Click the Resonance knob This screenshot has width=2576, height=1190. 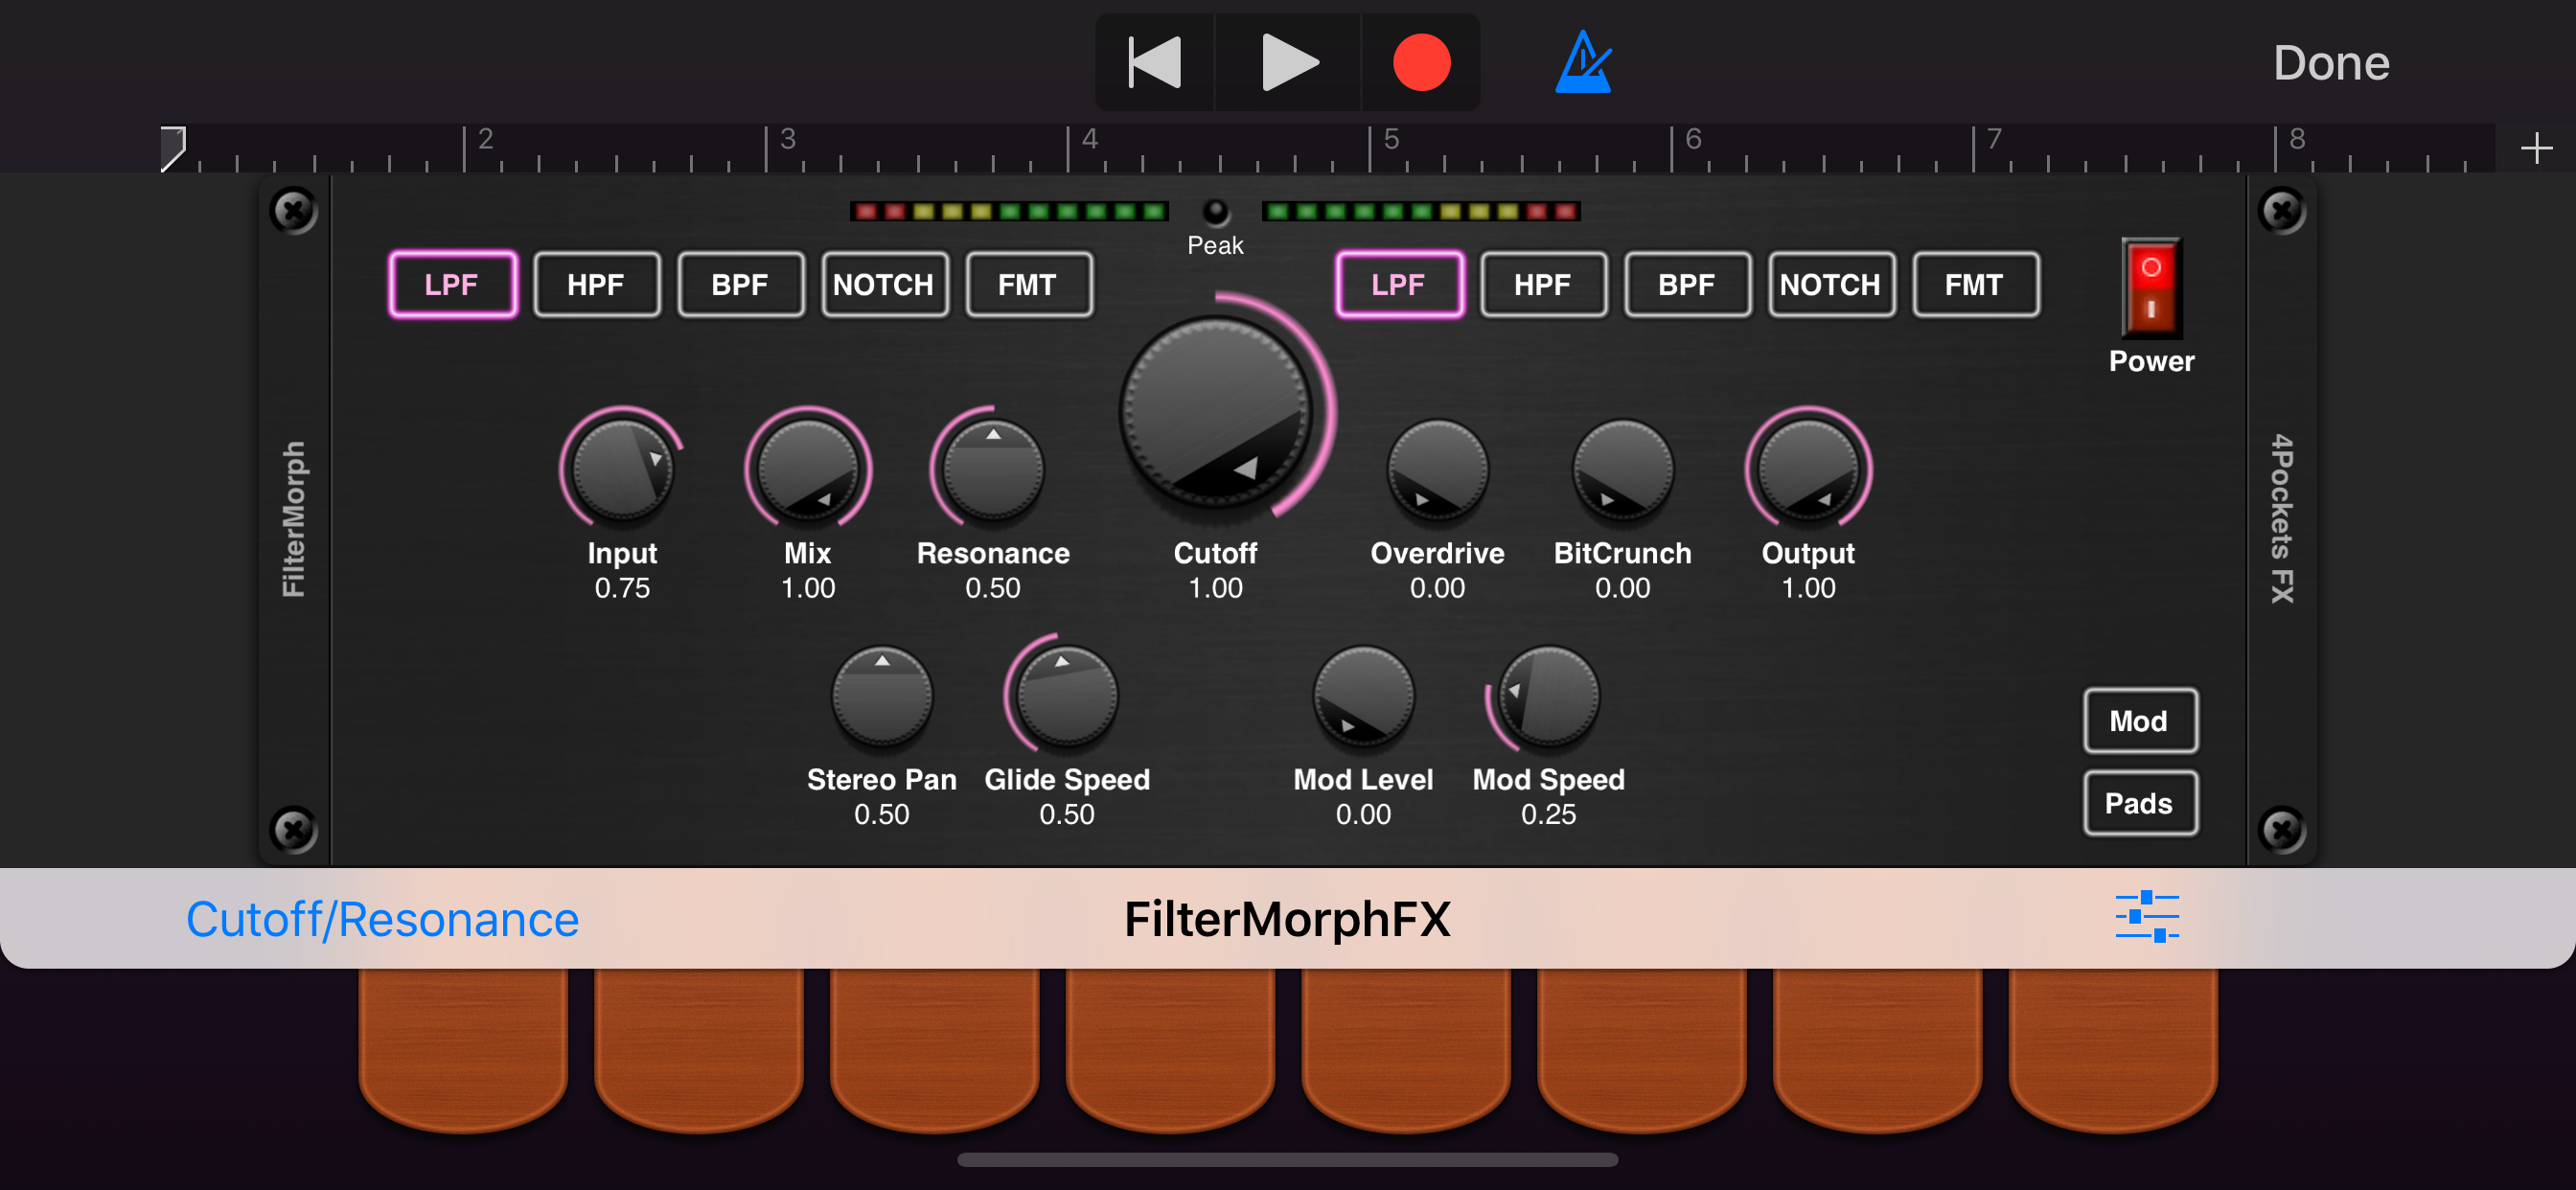992,470
